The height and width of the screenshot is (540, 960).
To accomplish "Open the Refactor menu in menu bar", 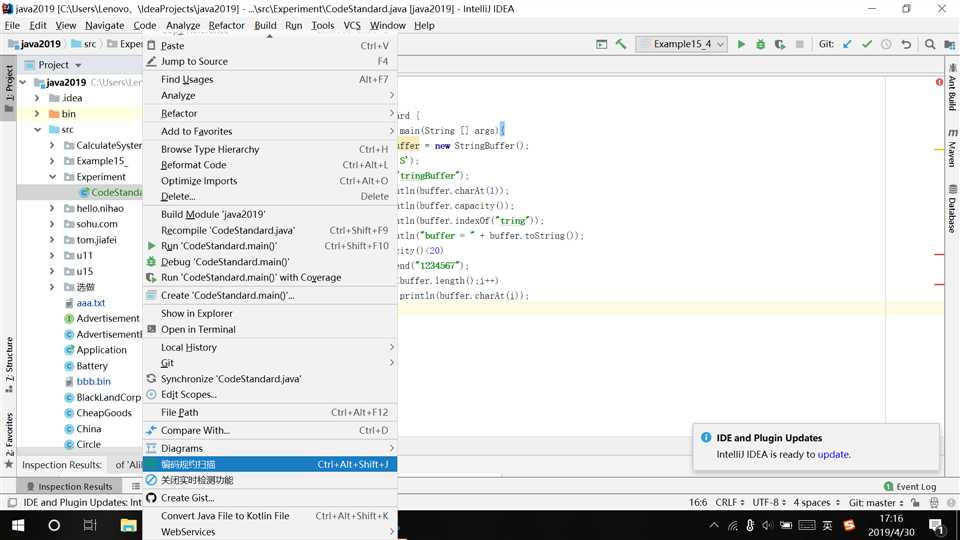I will (227, 25).
